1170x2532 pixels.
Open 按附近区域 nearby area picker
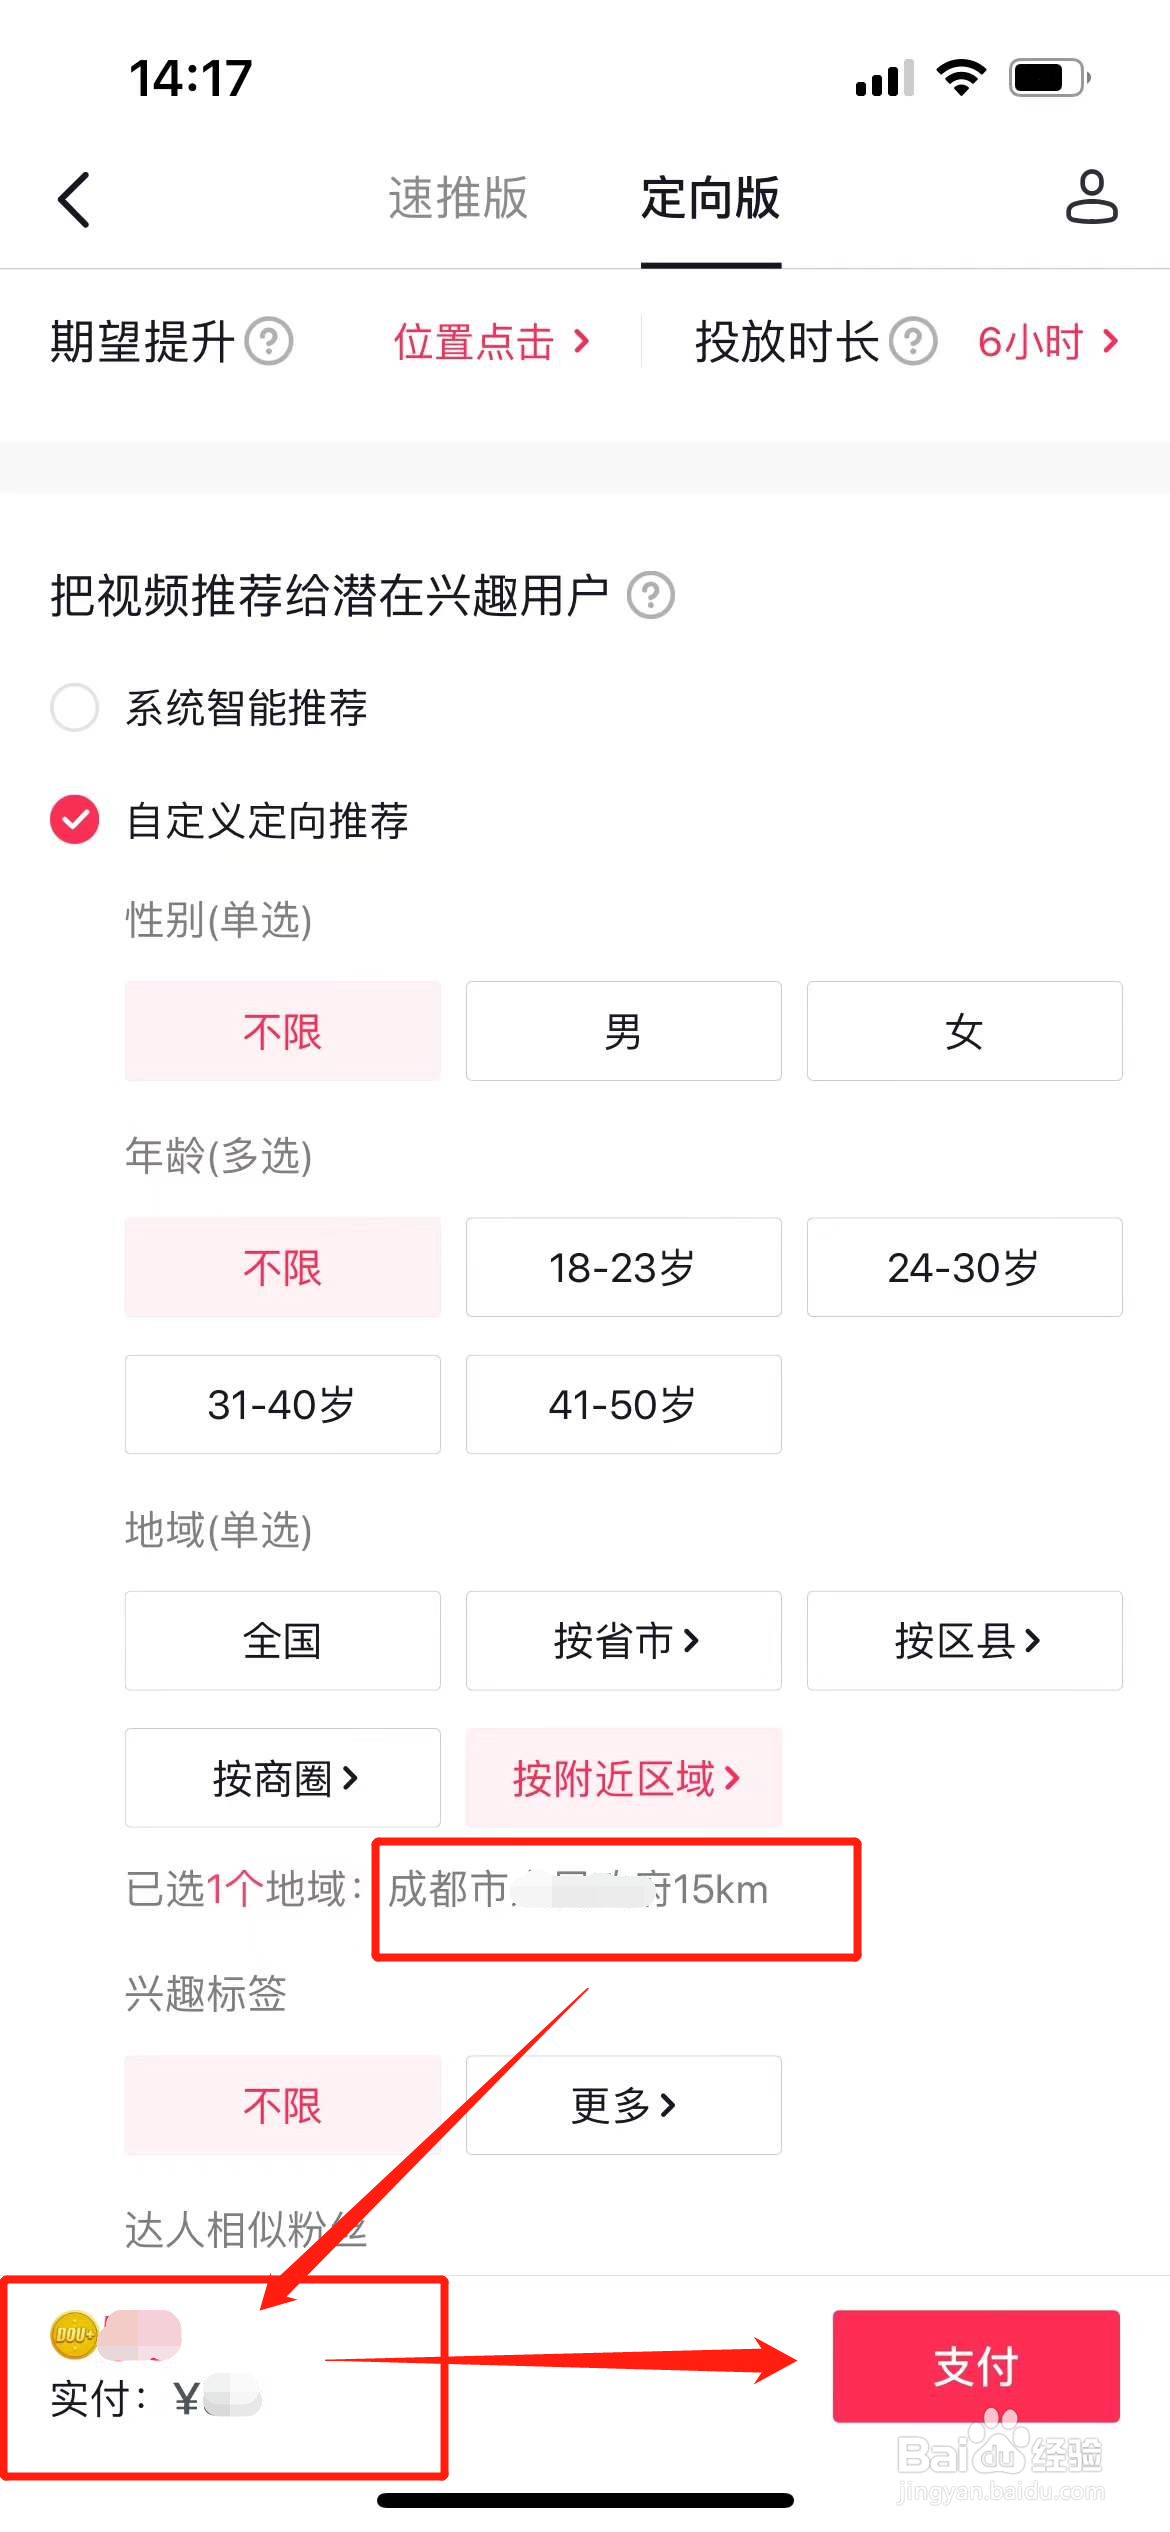tap(623, 1778)
